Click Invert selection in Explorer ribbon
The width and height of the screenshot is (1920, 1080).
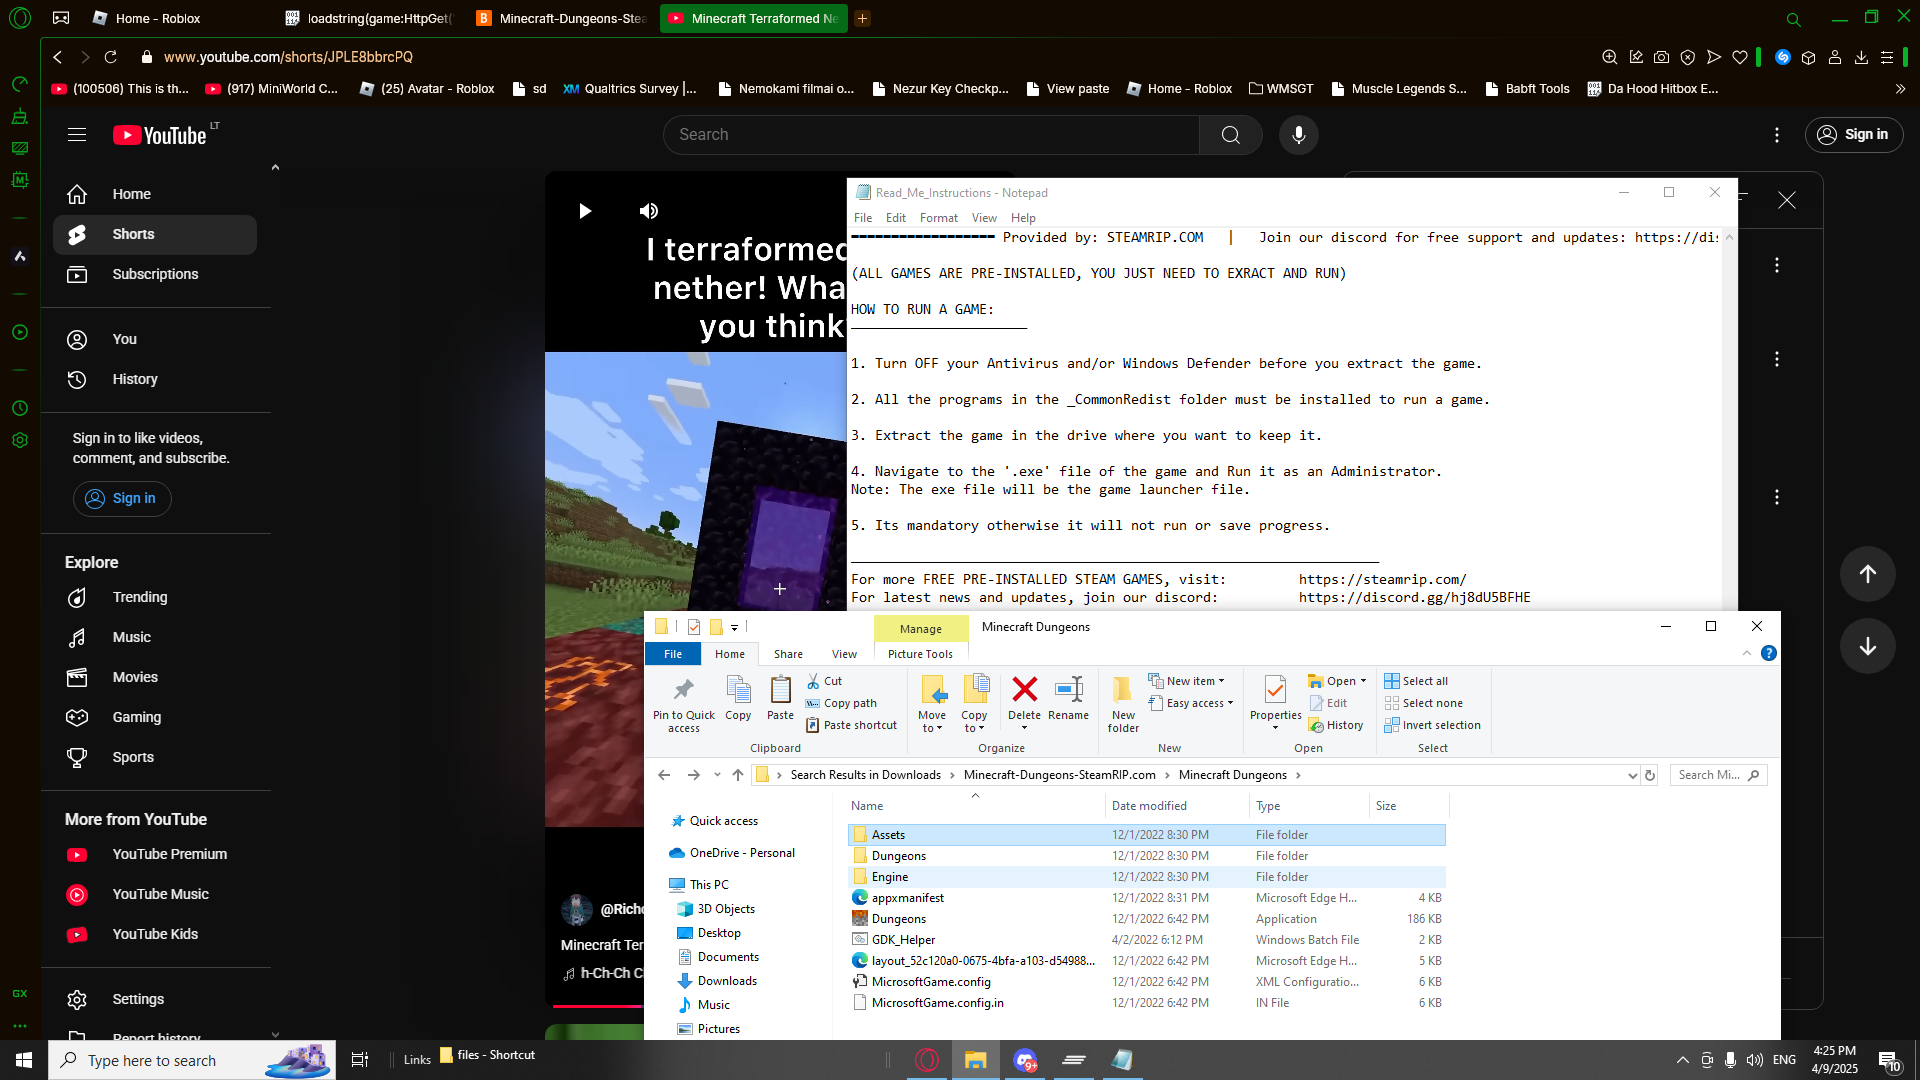tap(1432, 725)
